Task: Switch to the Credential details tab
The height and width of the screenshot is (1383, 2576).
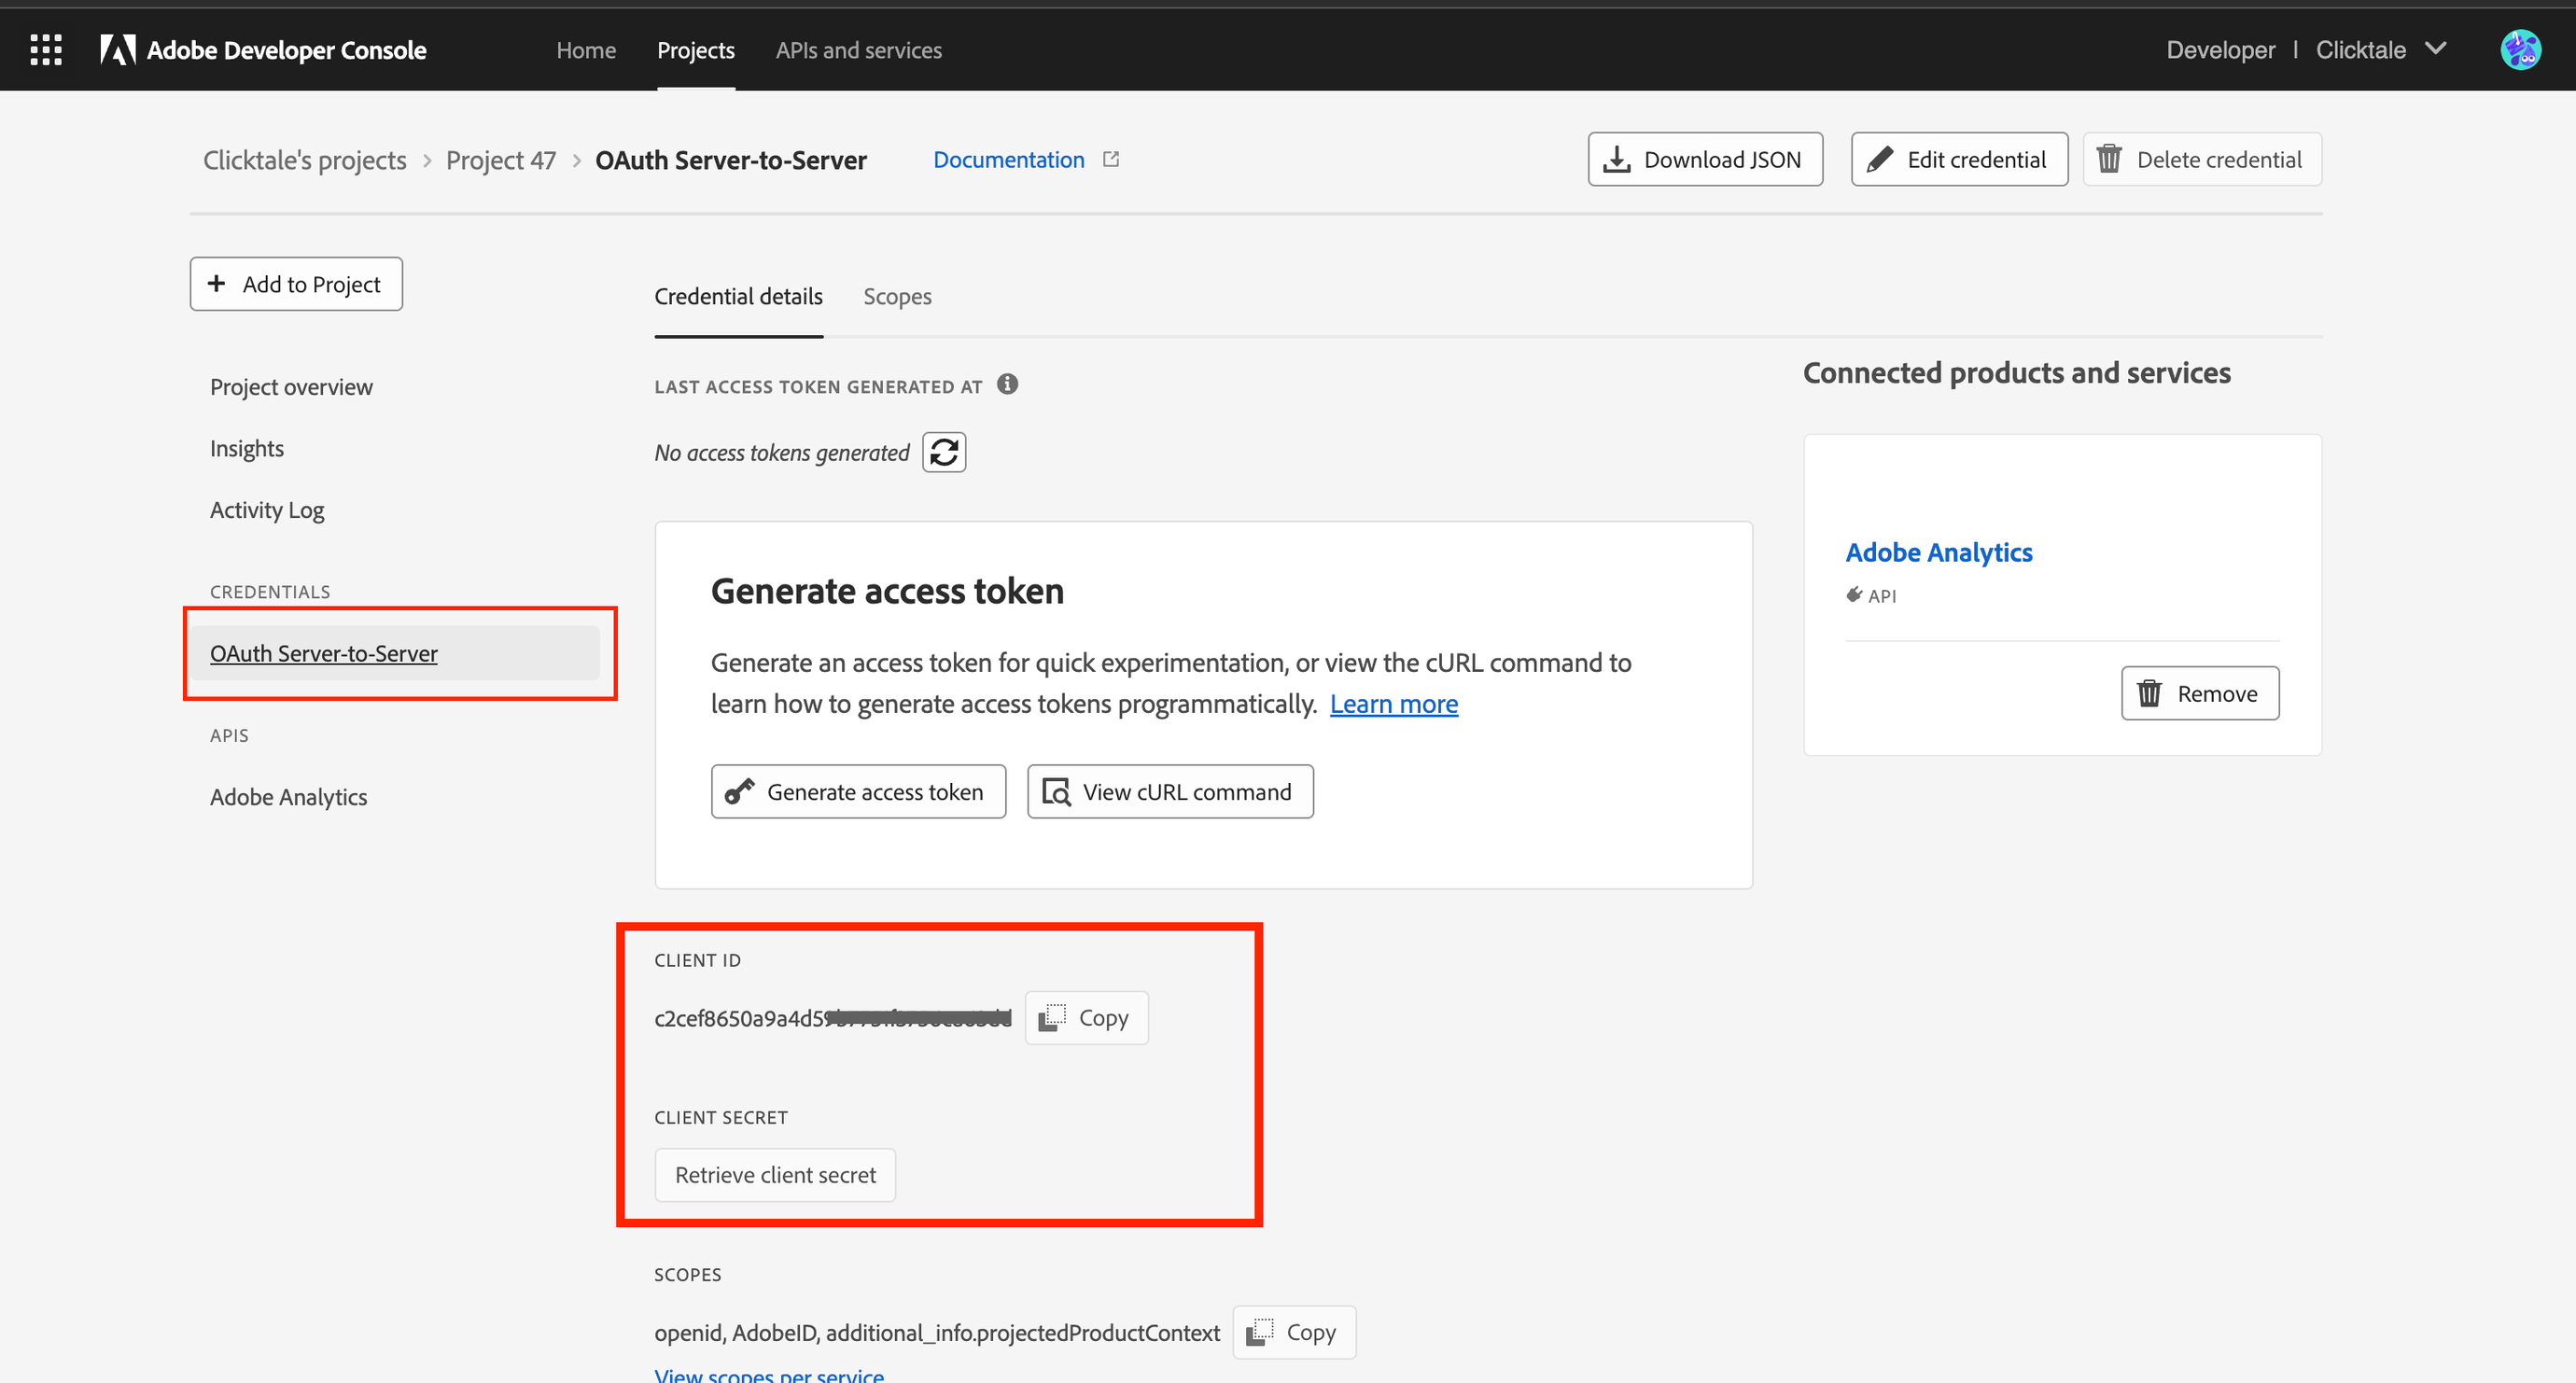Action: point(738,296)
